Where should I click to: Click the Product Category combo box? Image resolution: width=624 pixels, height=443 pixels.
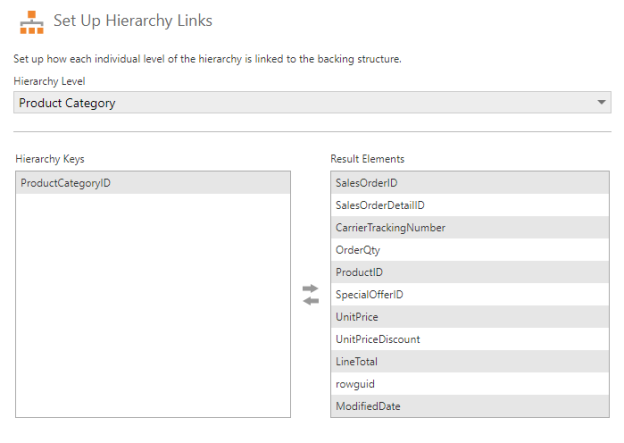point(300,103)
